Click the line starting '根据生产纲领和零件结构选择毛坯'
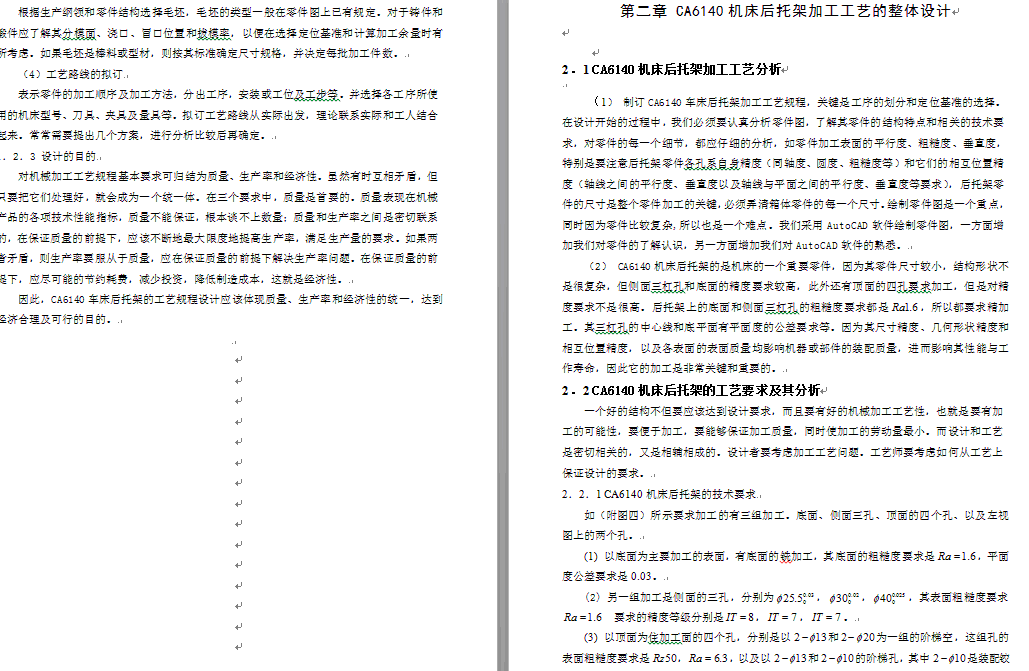This screenshot has height=671, width=1029. [x=230, y=12]
